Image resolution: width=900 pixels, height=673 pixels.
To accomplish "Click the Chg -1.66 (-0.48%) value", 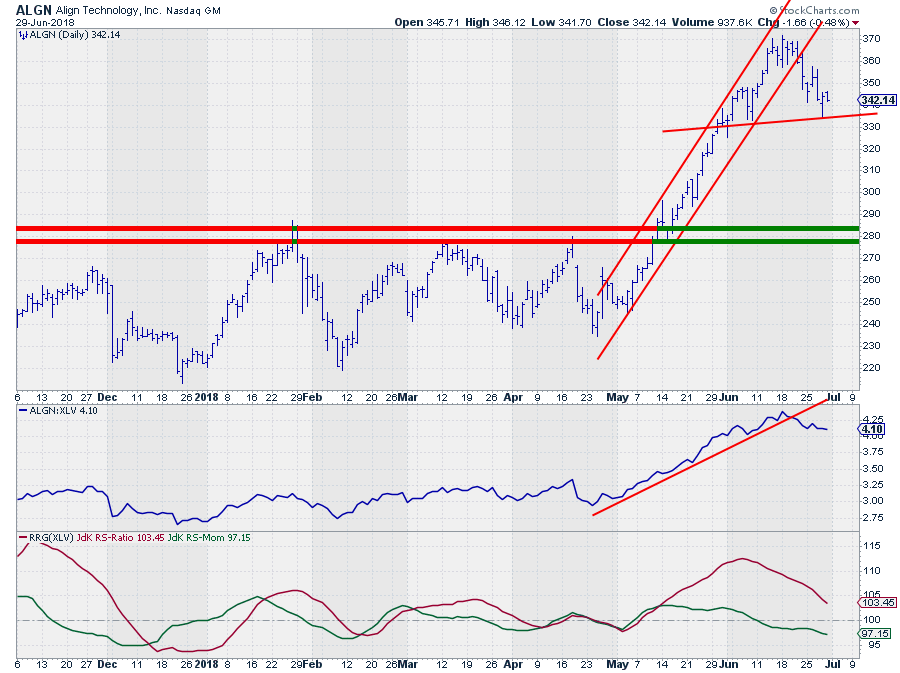I will 804,22.
